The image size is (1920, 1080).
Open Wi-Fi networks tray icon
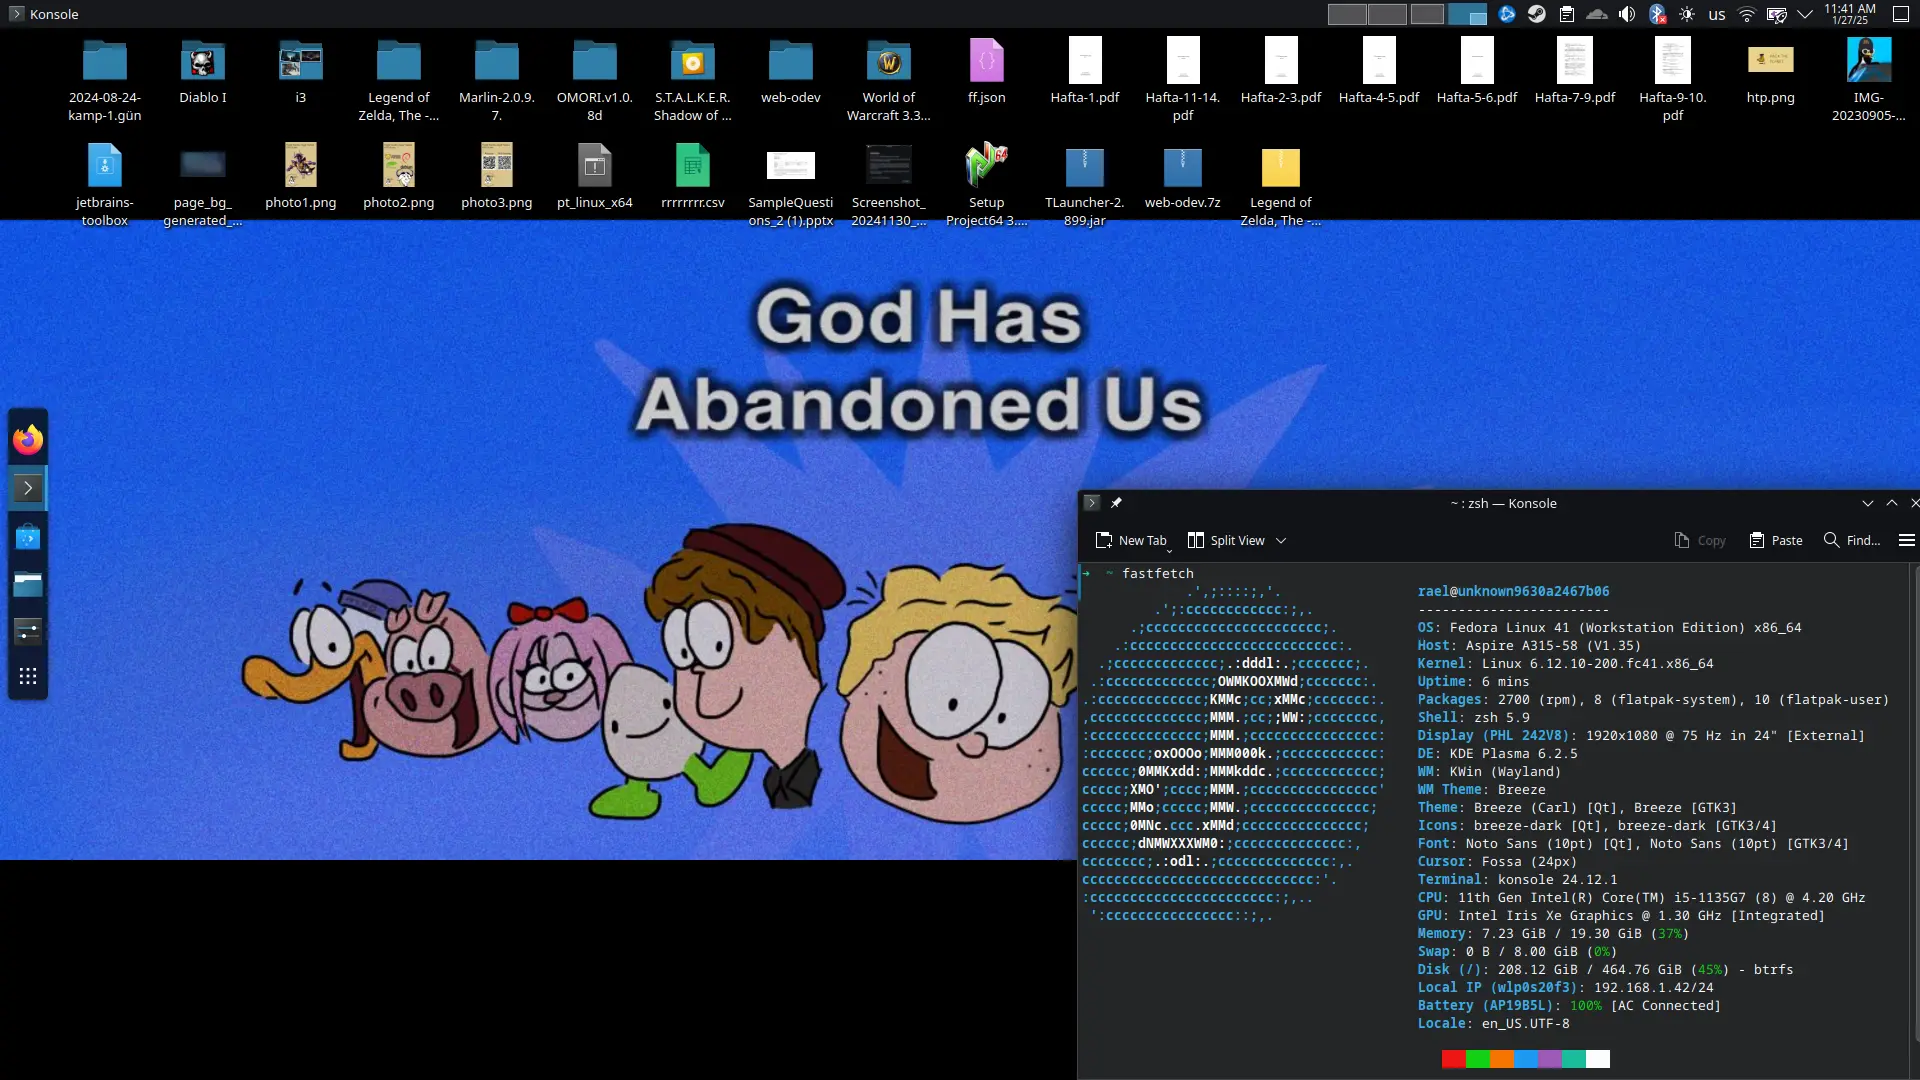(x=1747, y=14)
